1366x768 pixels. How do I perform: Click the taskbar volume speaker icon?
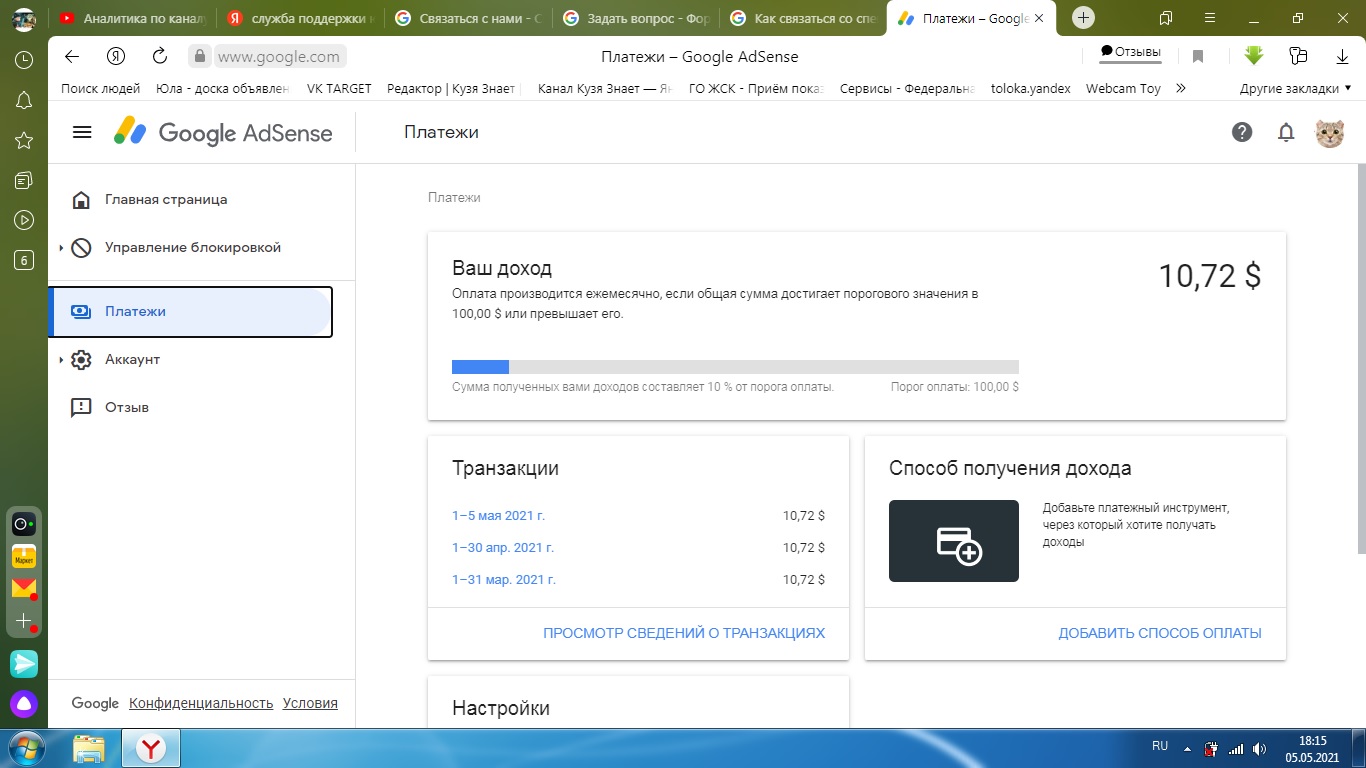pyautogui.click(x=1258, y=749)
